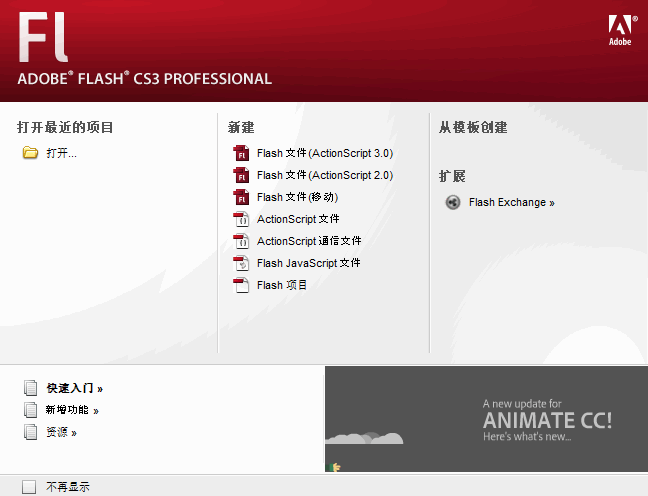Click the 新建 heading
648x496 pixels.
241,127
